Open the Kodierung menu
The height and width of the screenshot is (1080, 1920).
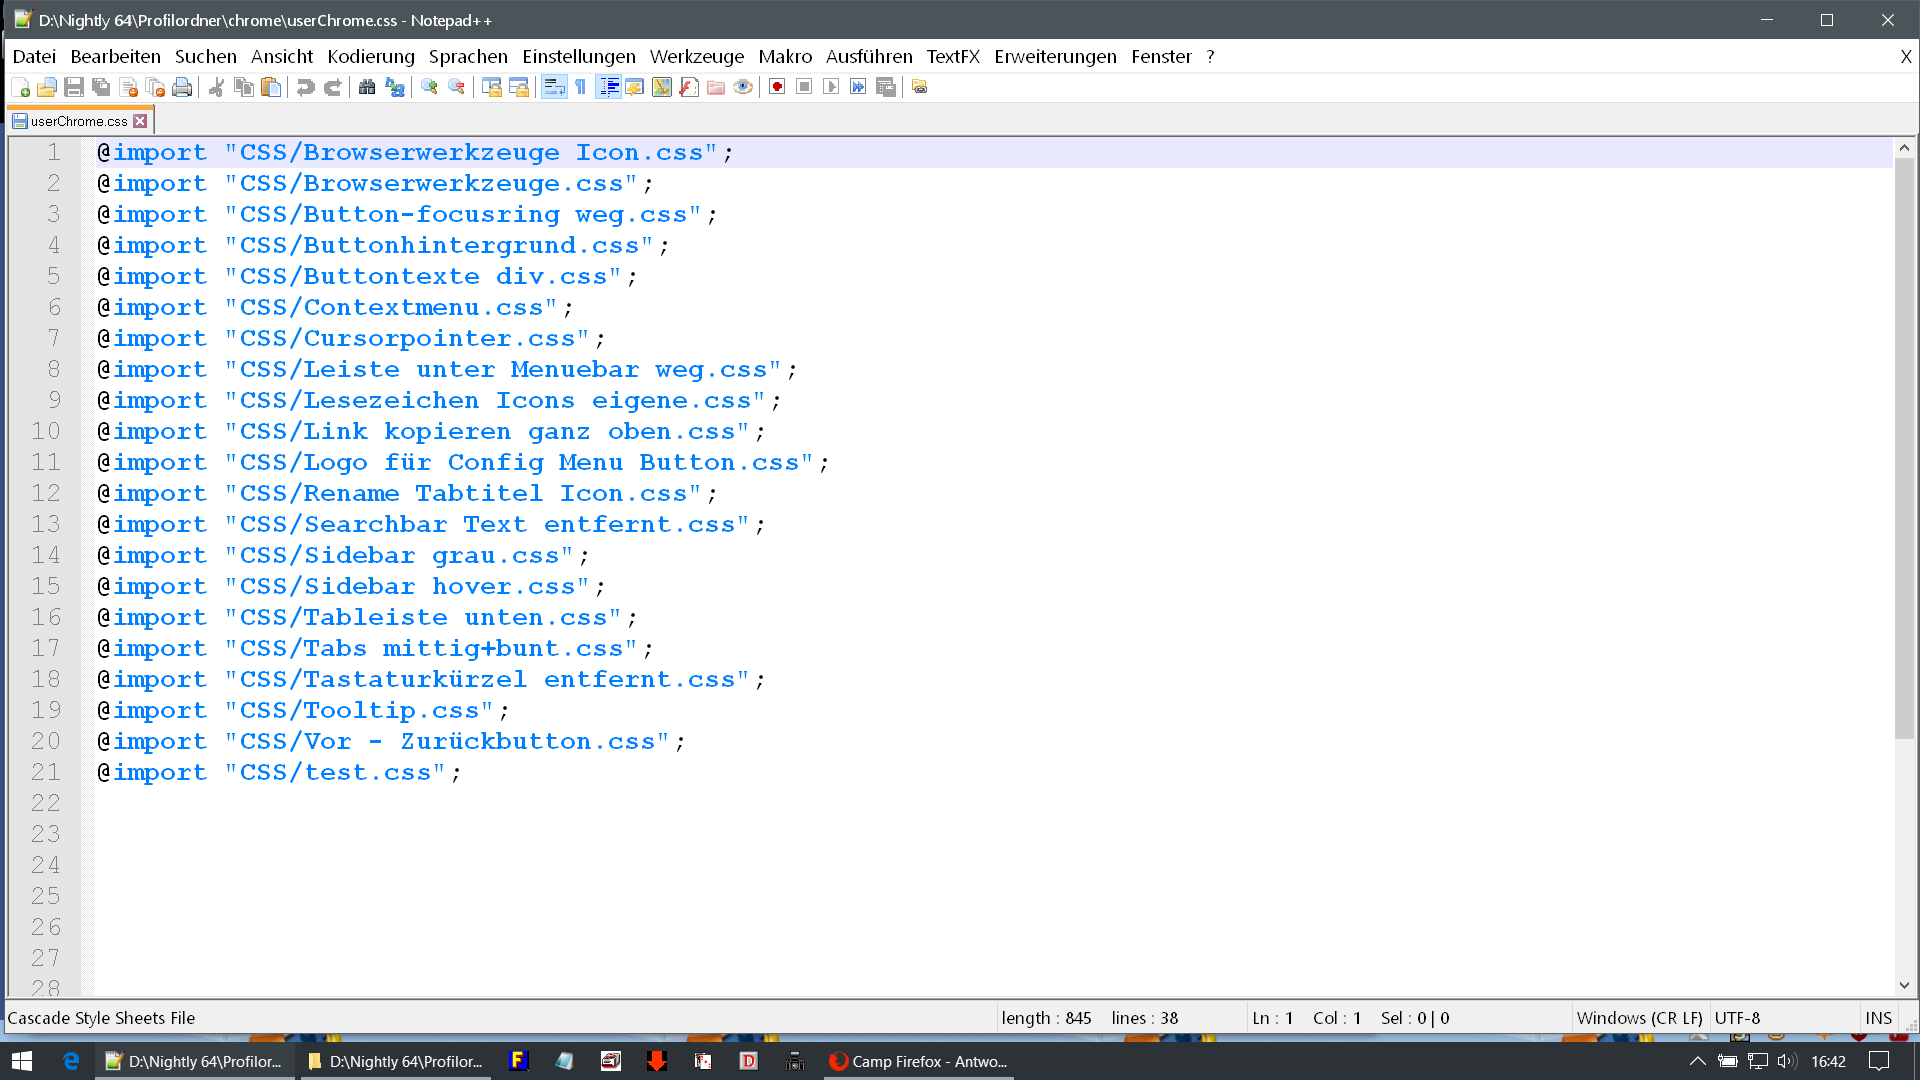pyautogui.click(x=370, y=57)
